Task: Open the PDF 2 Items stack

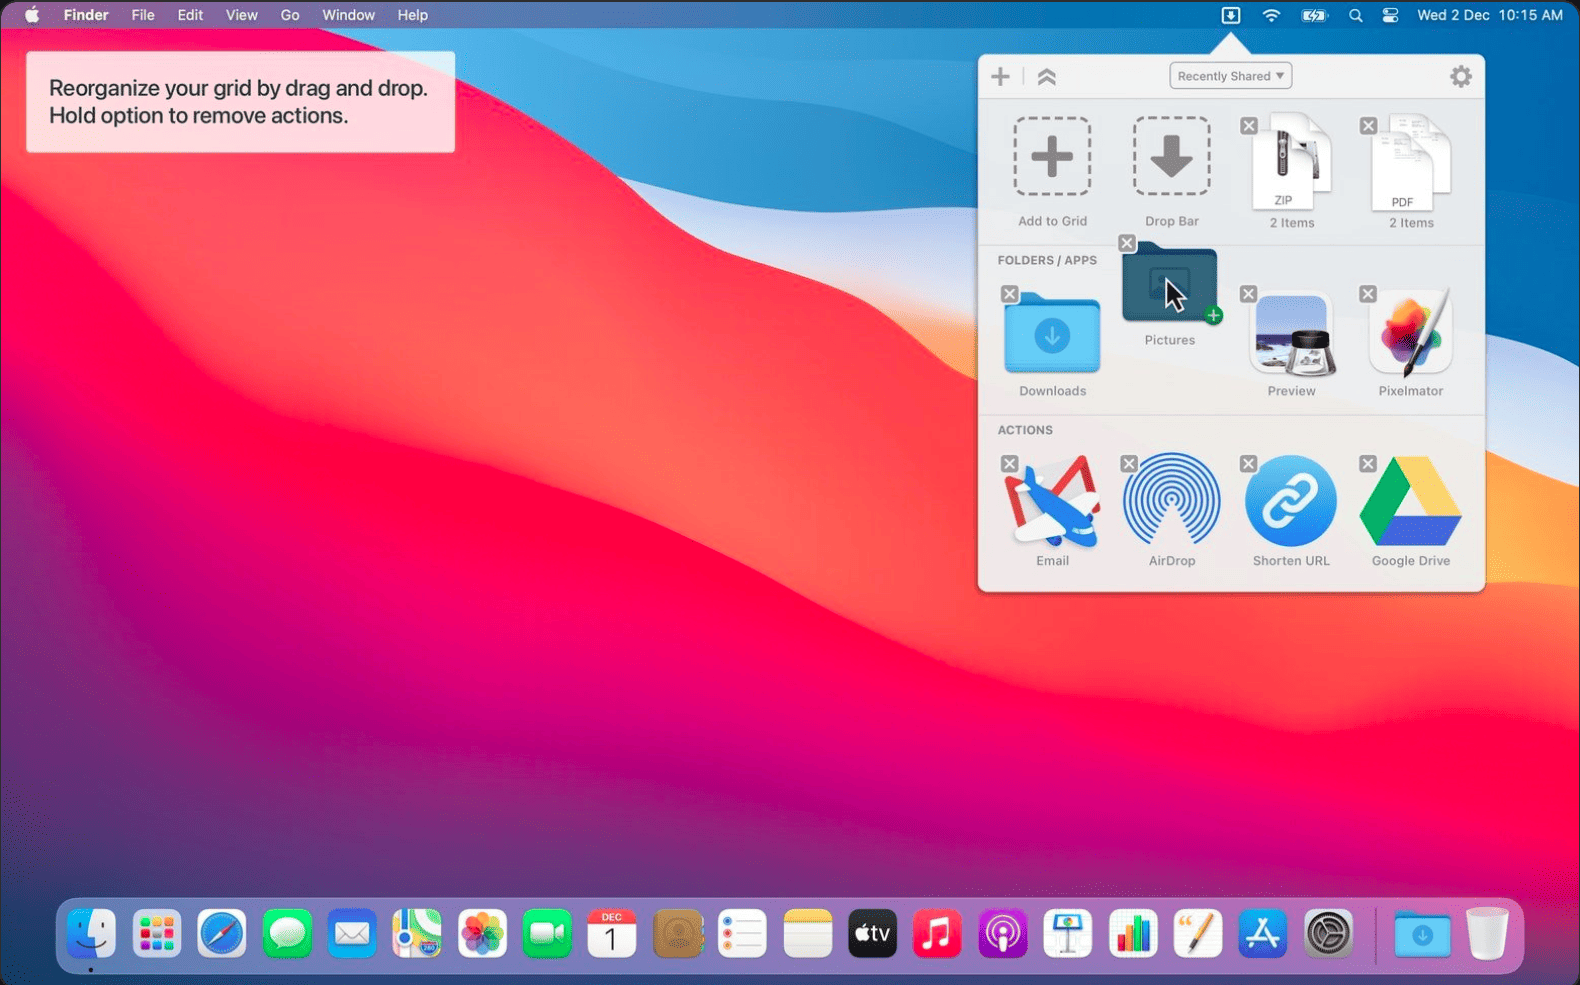Action: (1411, 171)
